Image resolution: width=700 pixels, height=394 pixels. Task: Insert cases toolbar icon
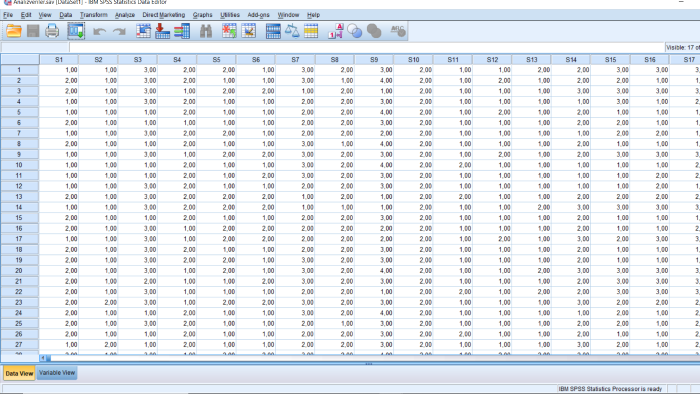coord(229,31)
